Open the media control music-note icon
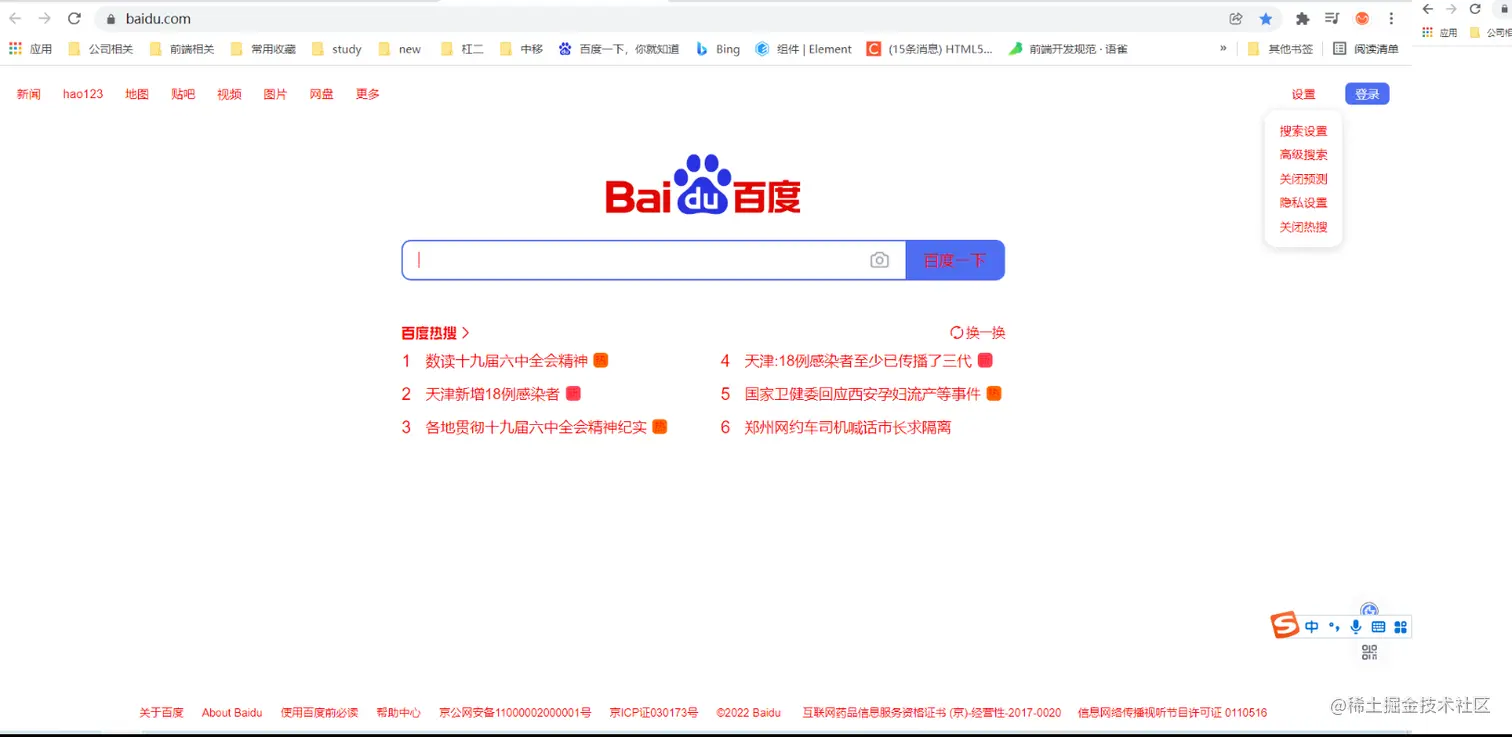This screenshot has height=737, width=1512. pos(1331,18)
